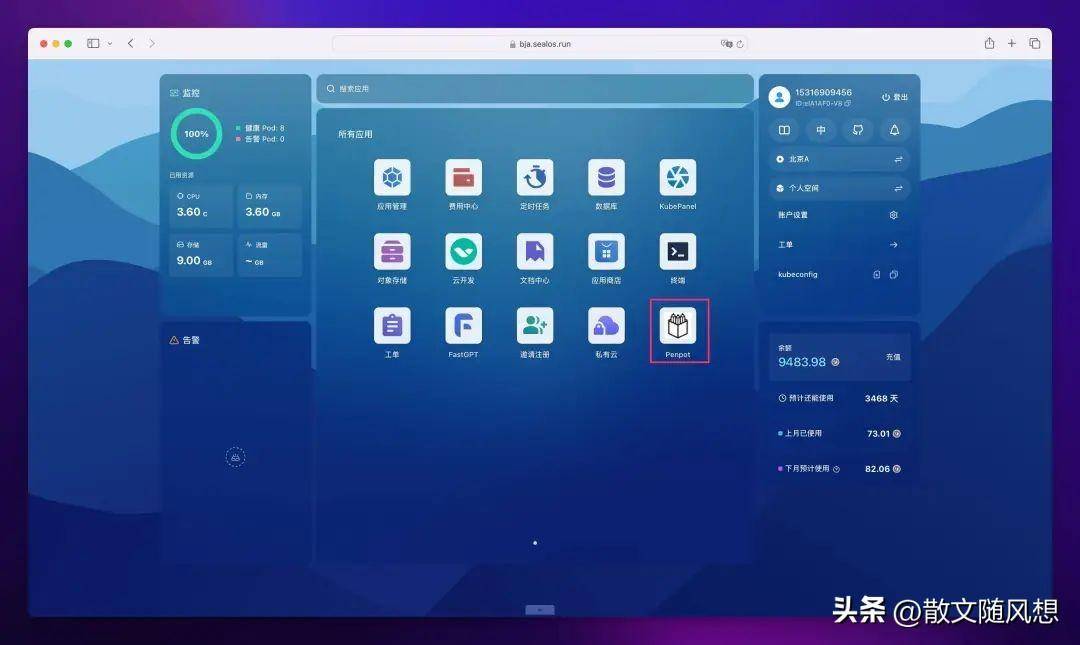Click the bottom drawer handle
The width and height of the screenshot is (1080, 645).
click(x=540, y=610)
